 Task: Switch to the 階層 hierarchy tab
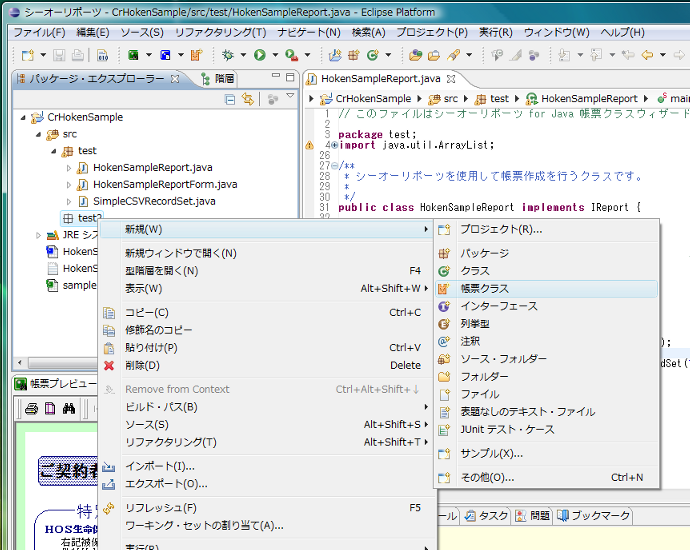coord(218,79)
